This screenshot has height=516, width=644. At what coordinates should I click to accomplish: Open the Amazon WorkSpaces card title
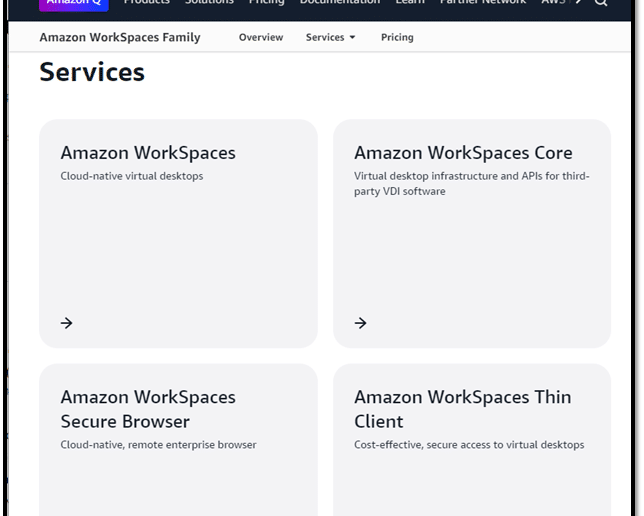point(148,153)
